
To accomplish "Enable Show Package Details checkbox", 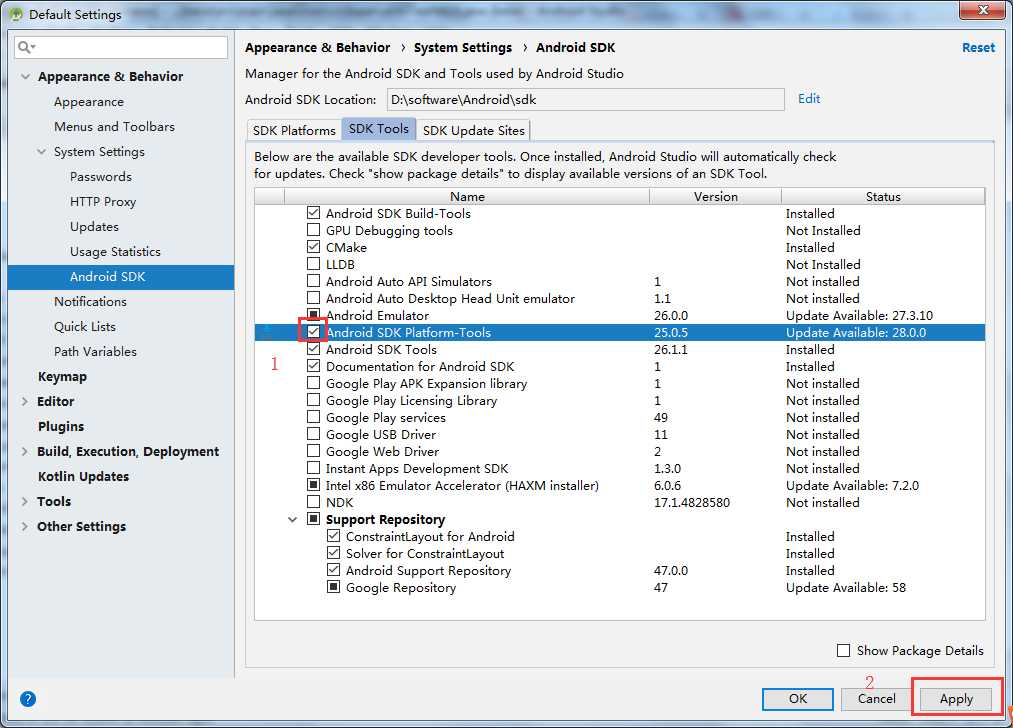I will click(843, 650).
